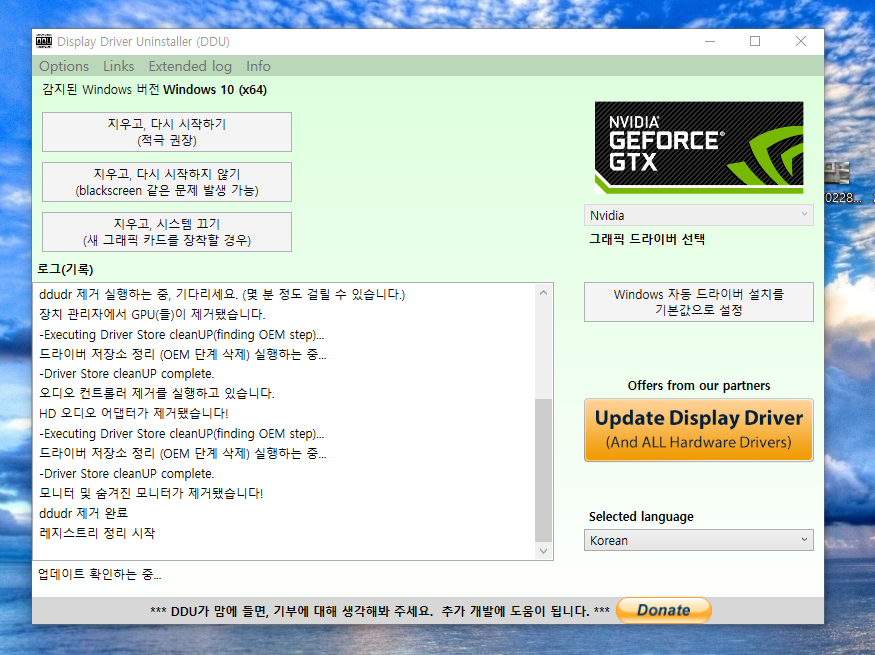Select log line '오디오 컨트롤러 제거를 실행하고 있습니다.'
The image size is (875, 655).
tap(156, 393)
